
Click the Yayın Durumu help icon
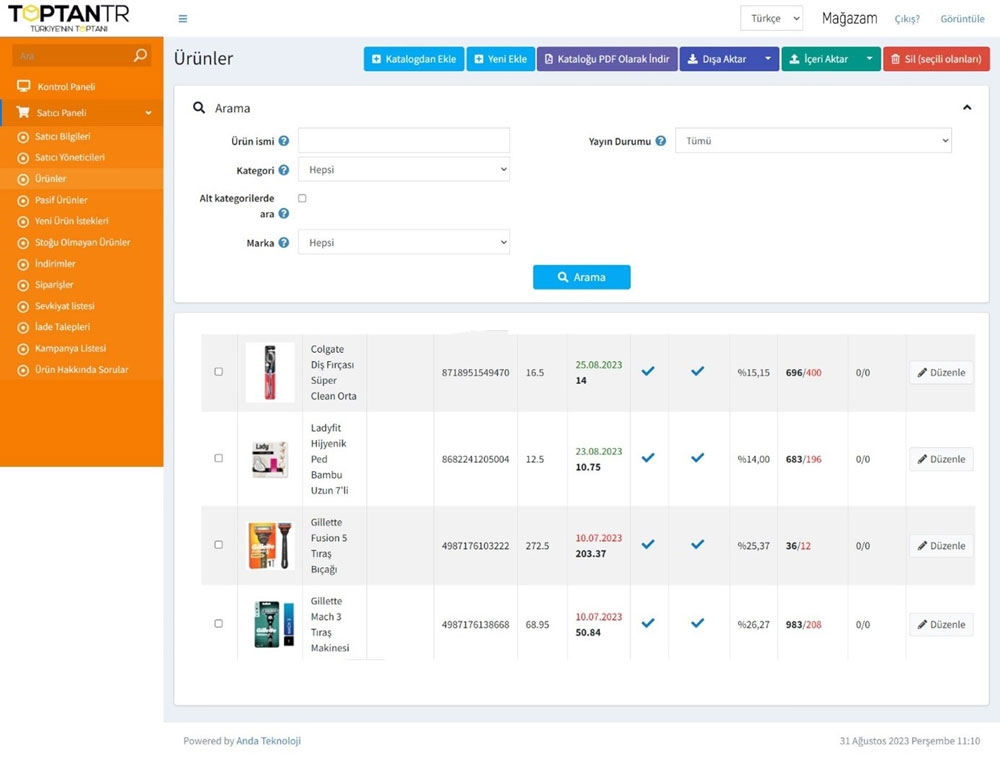point(661,141)
